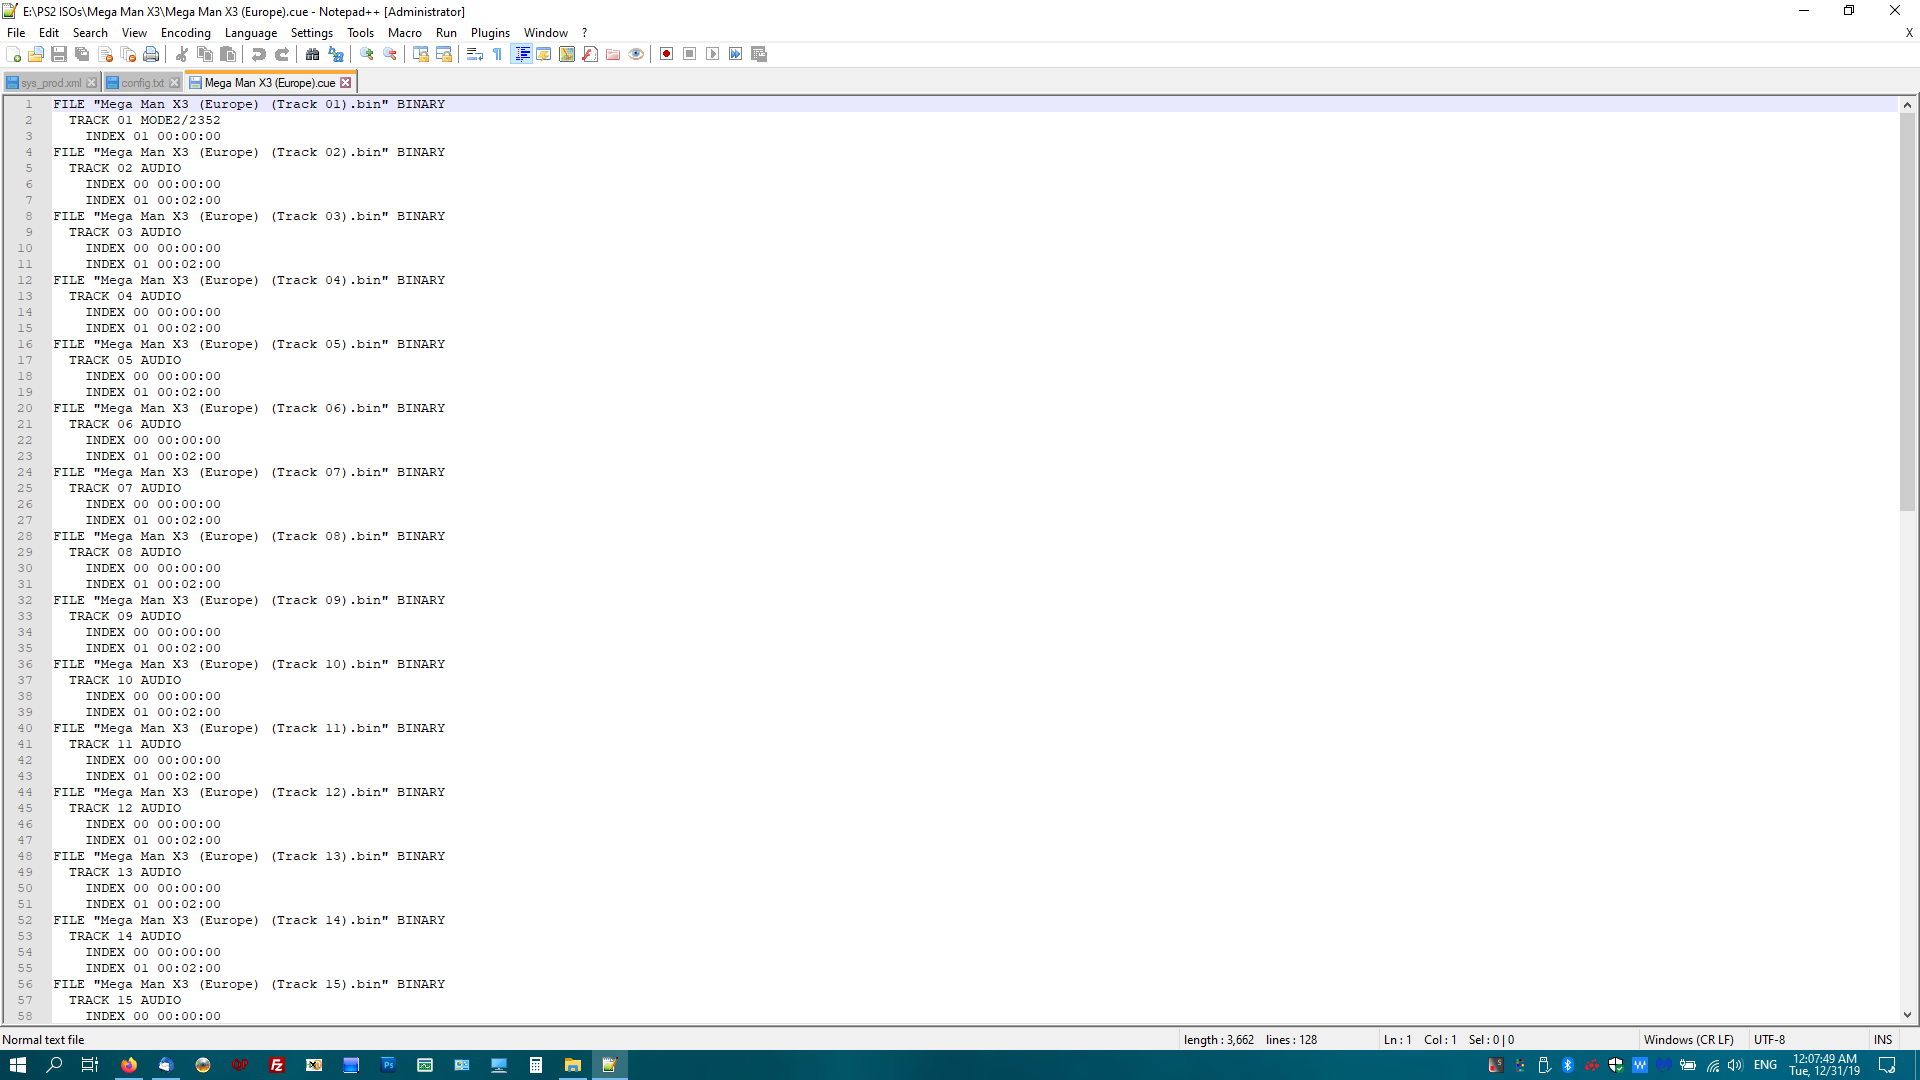
Task: Toggle the INS insert mode indicator
Action: (x=1883, y=1040)
